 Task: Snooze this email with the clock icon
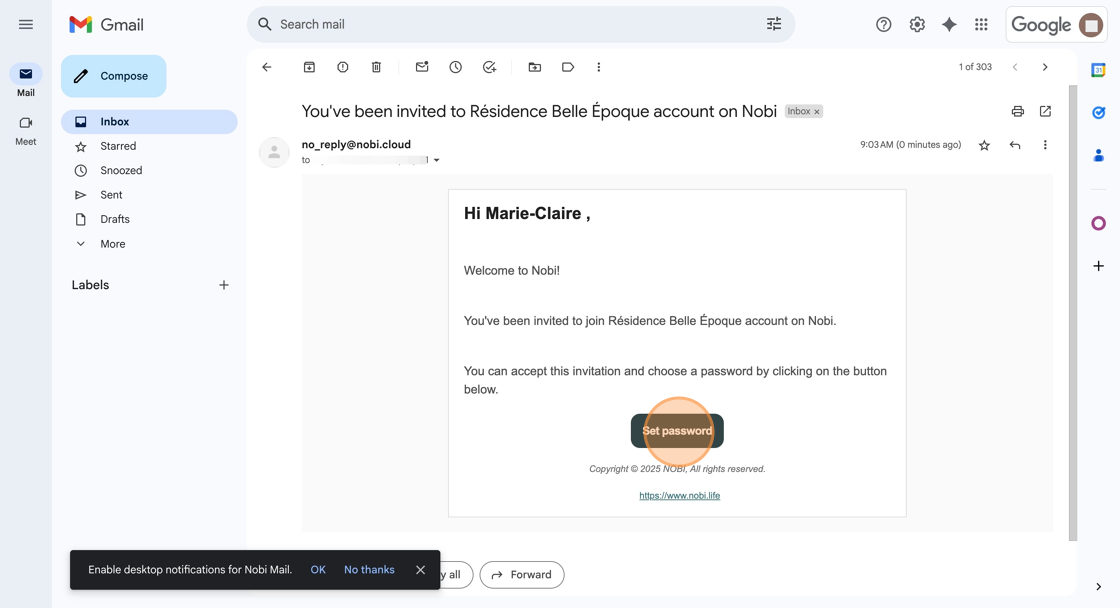click(x=455, y=67)
